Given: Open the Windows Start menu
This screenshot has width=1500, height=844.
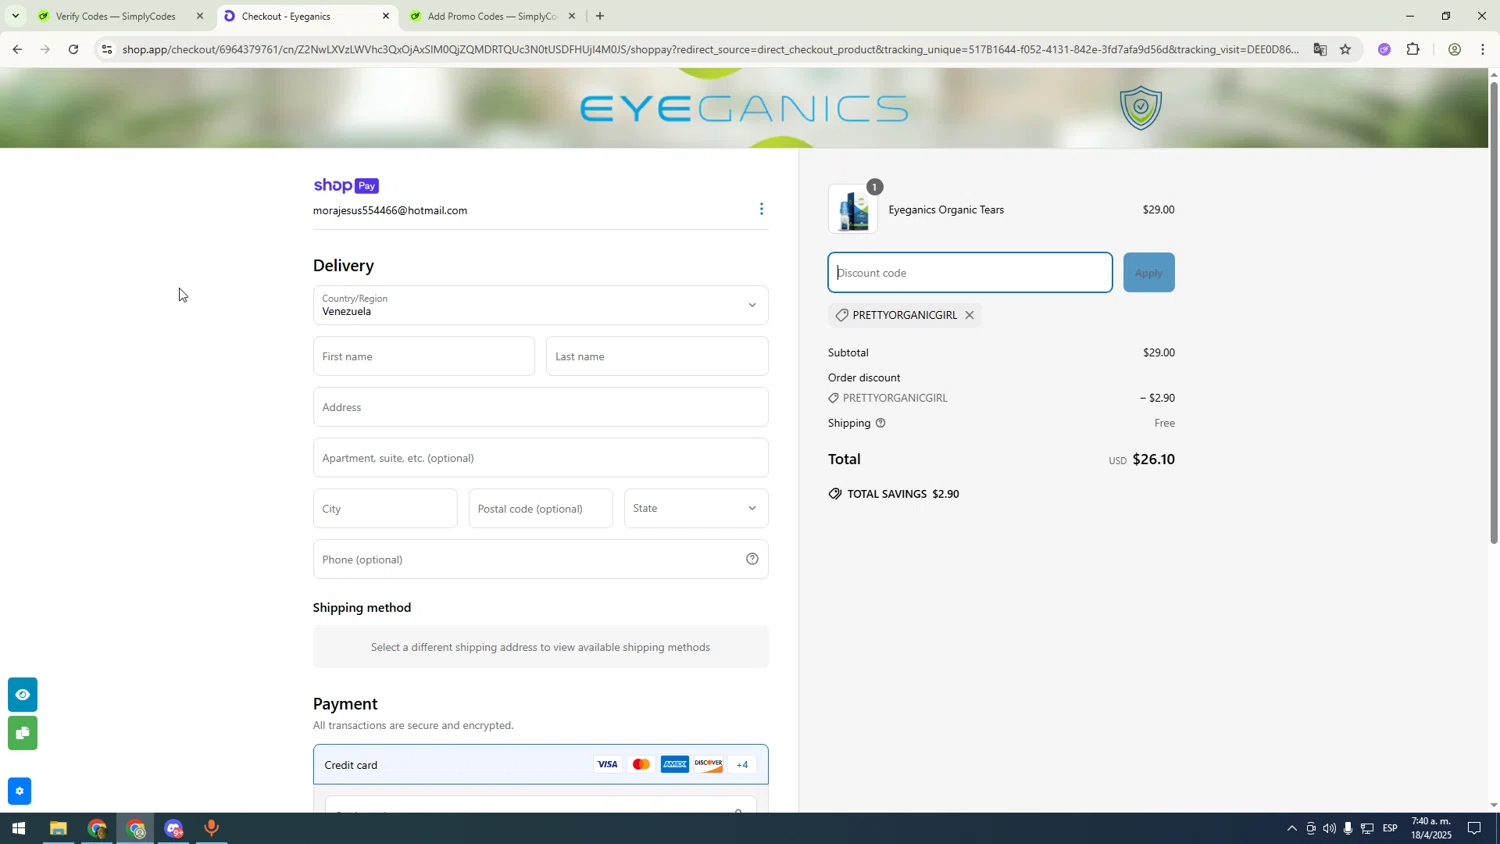Looking at the screenshot, I should click(x=18, y=829).
